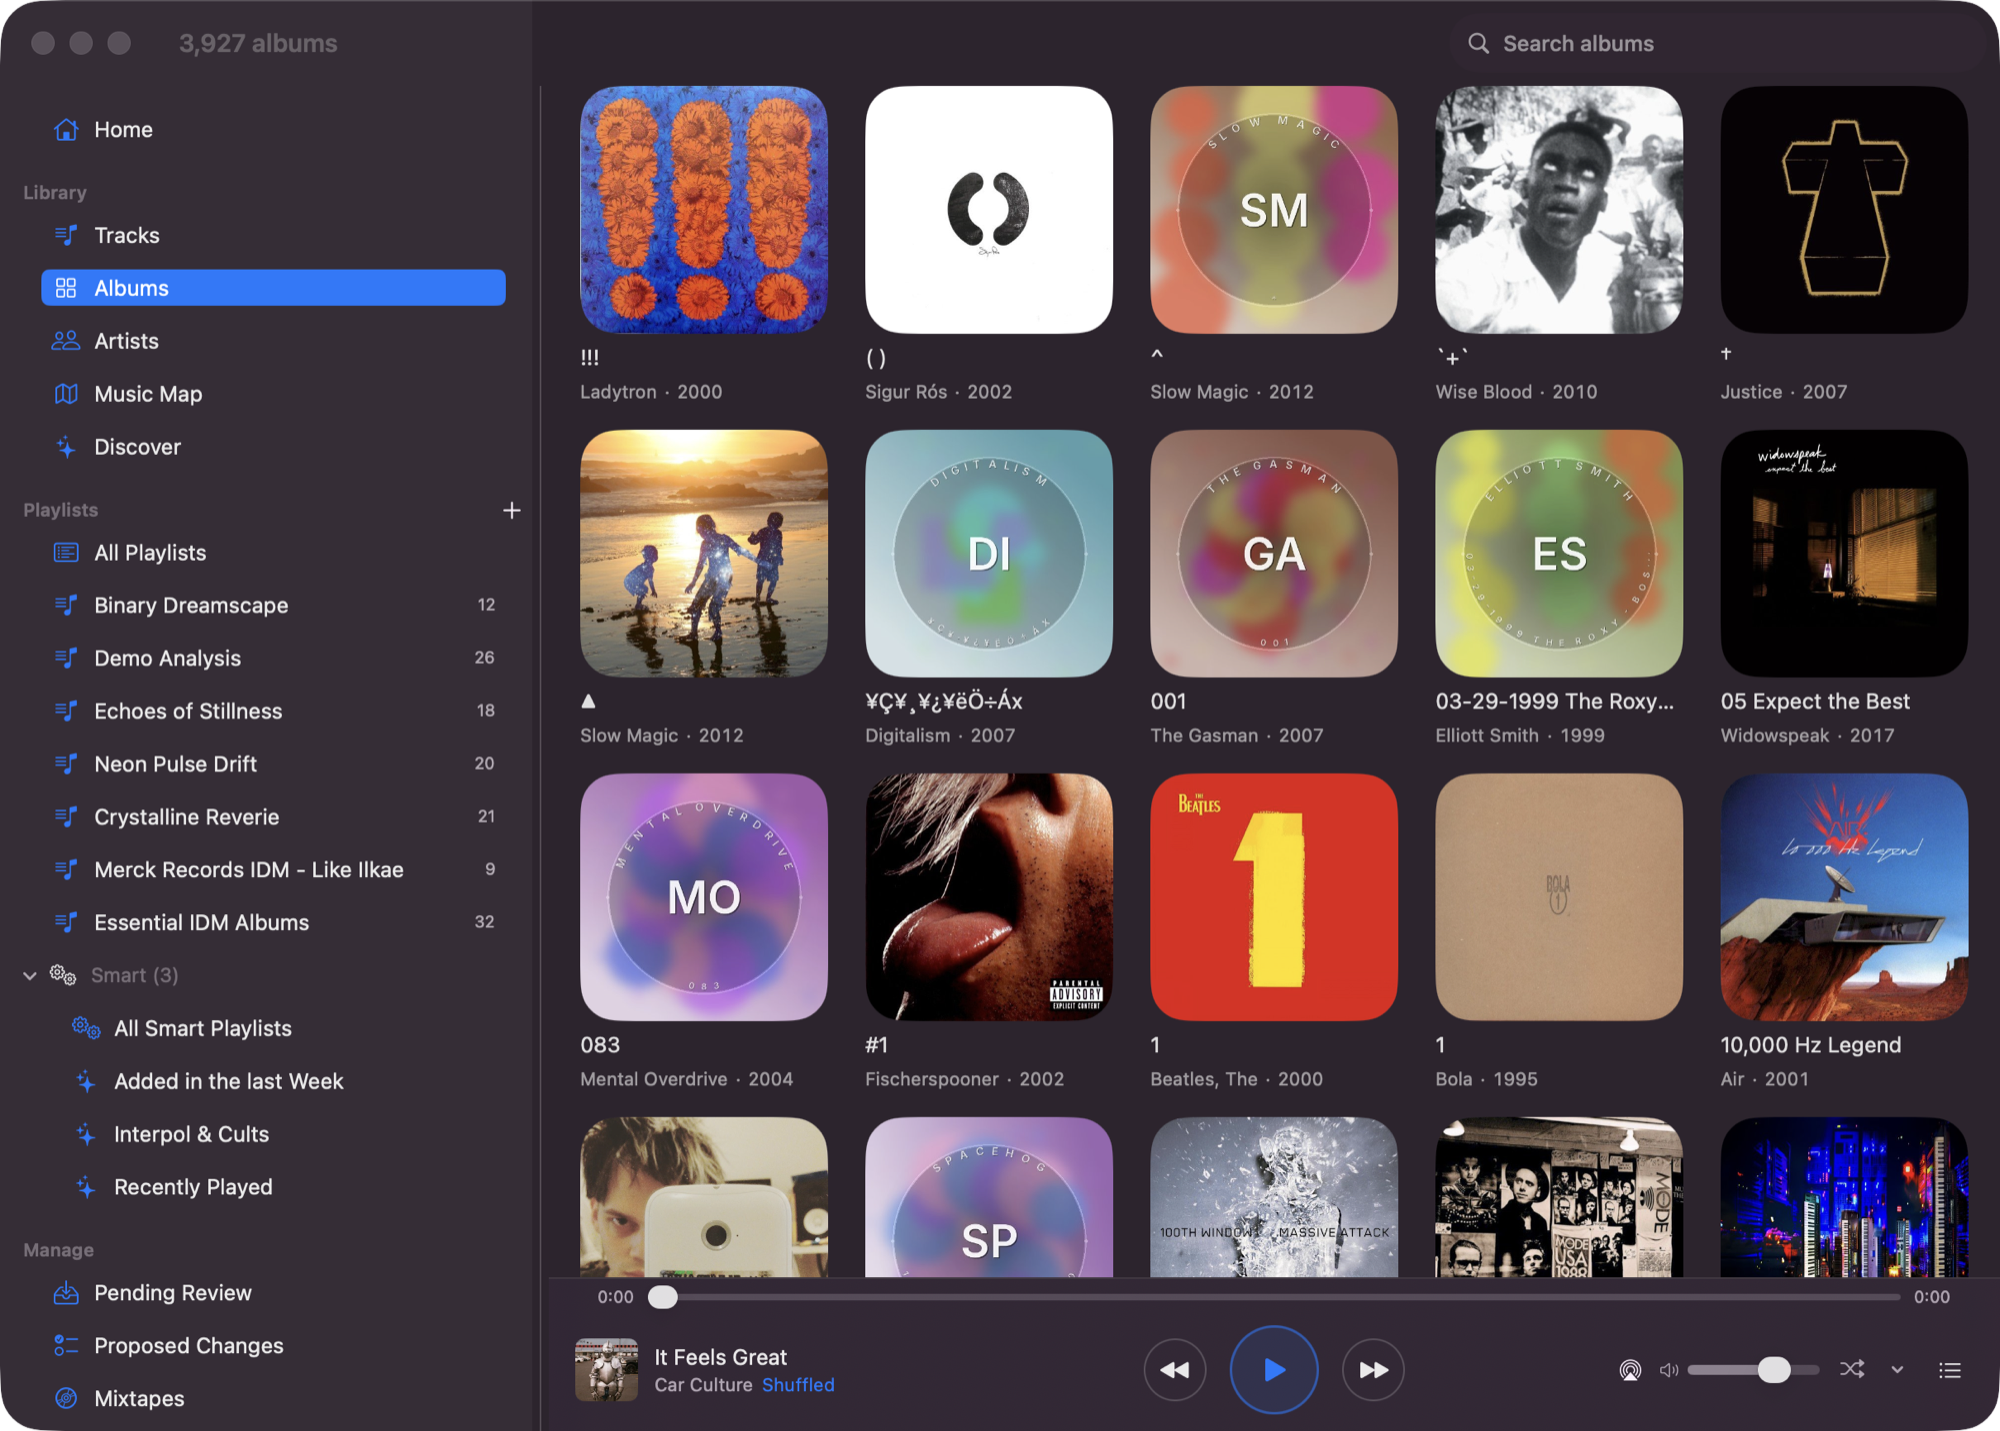Click the now playing artwork thumbnail

tap(606, 1370)
